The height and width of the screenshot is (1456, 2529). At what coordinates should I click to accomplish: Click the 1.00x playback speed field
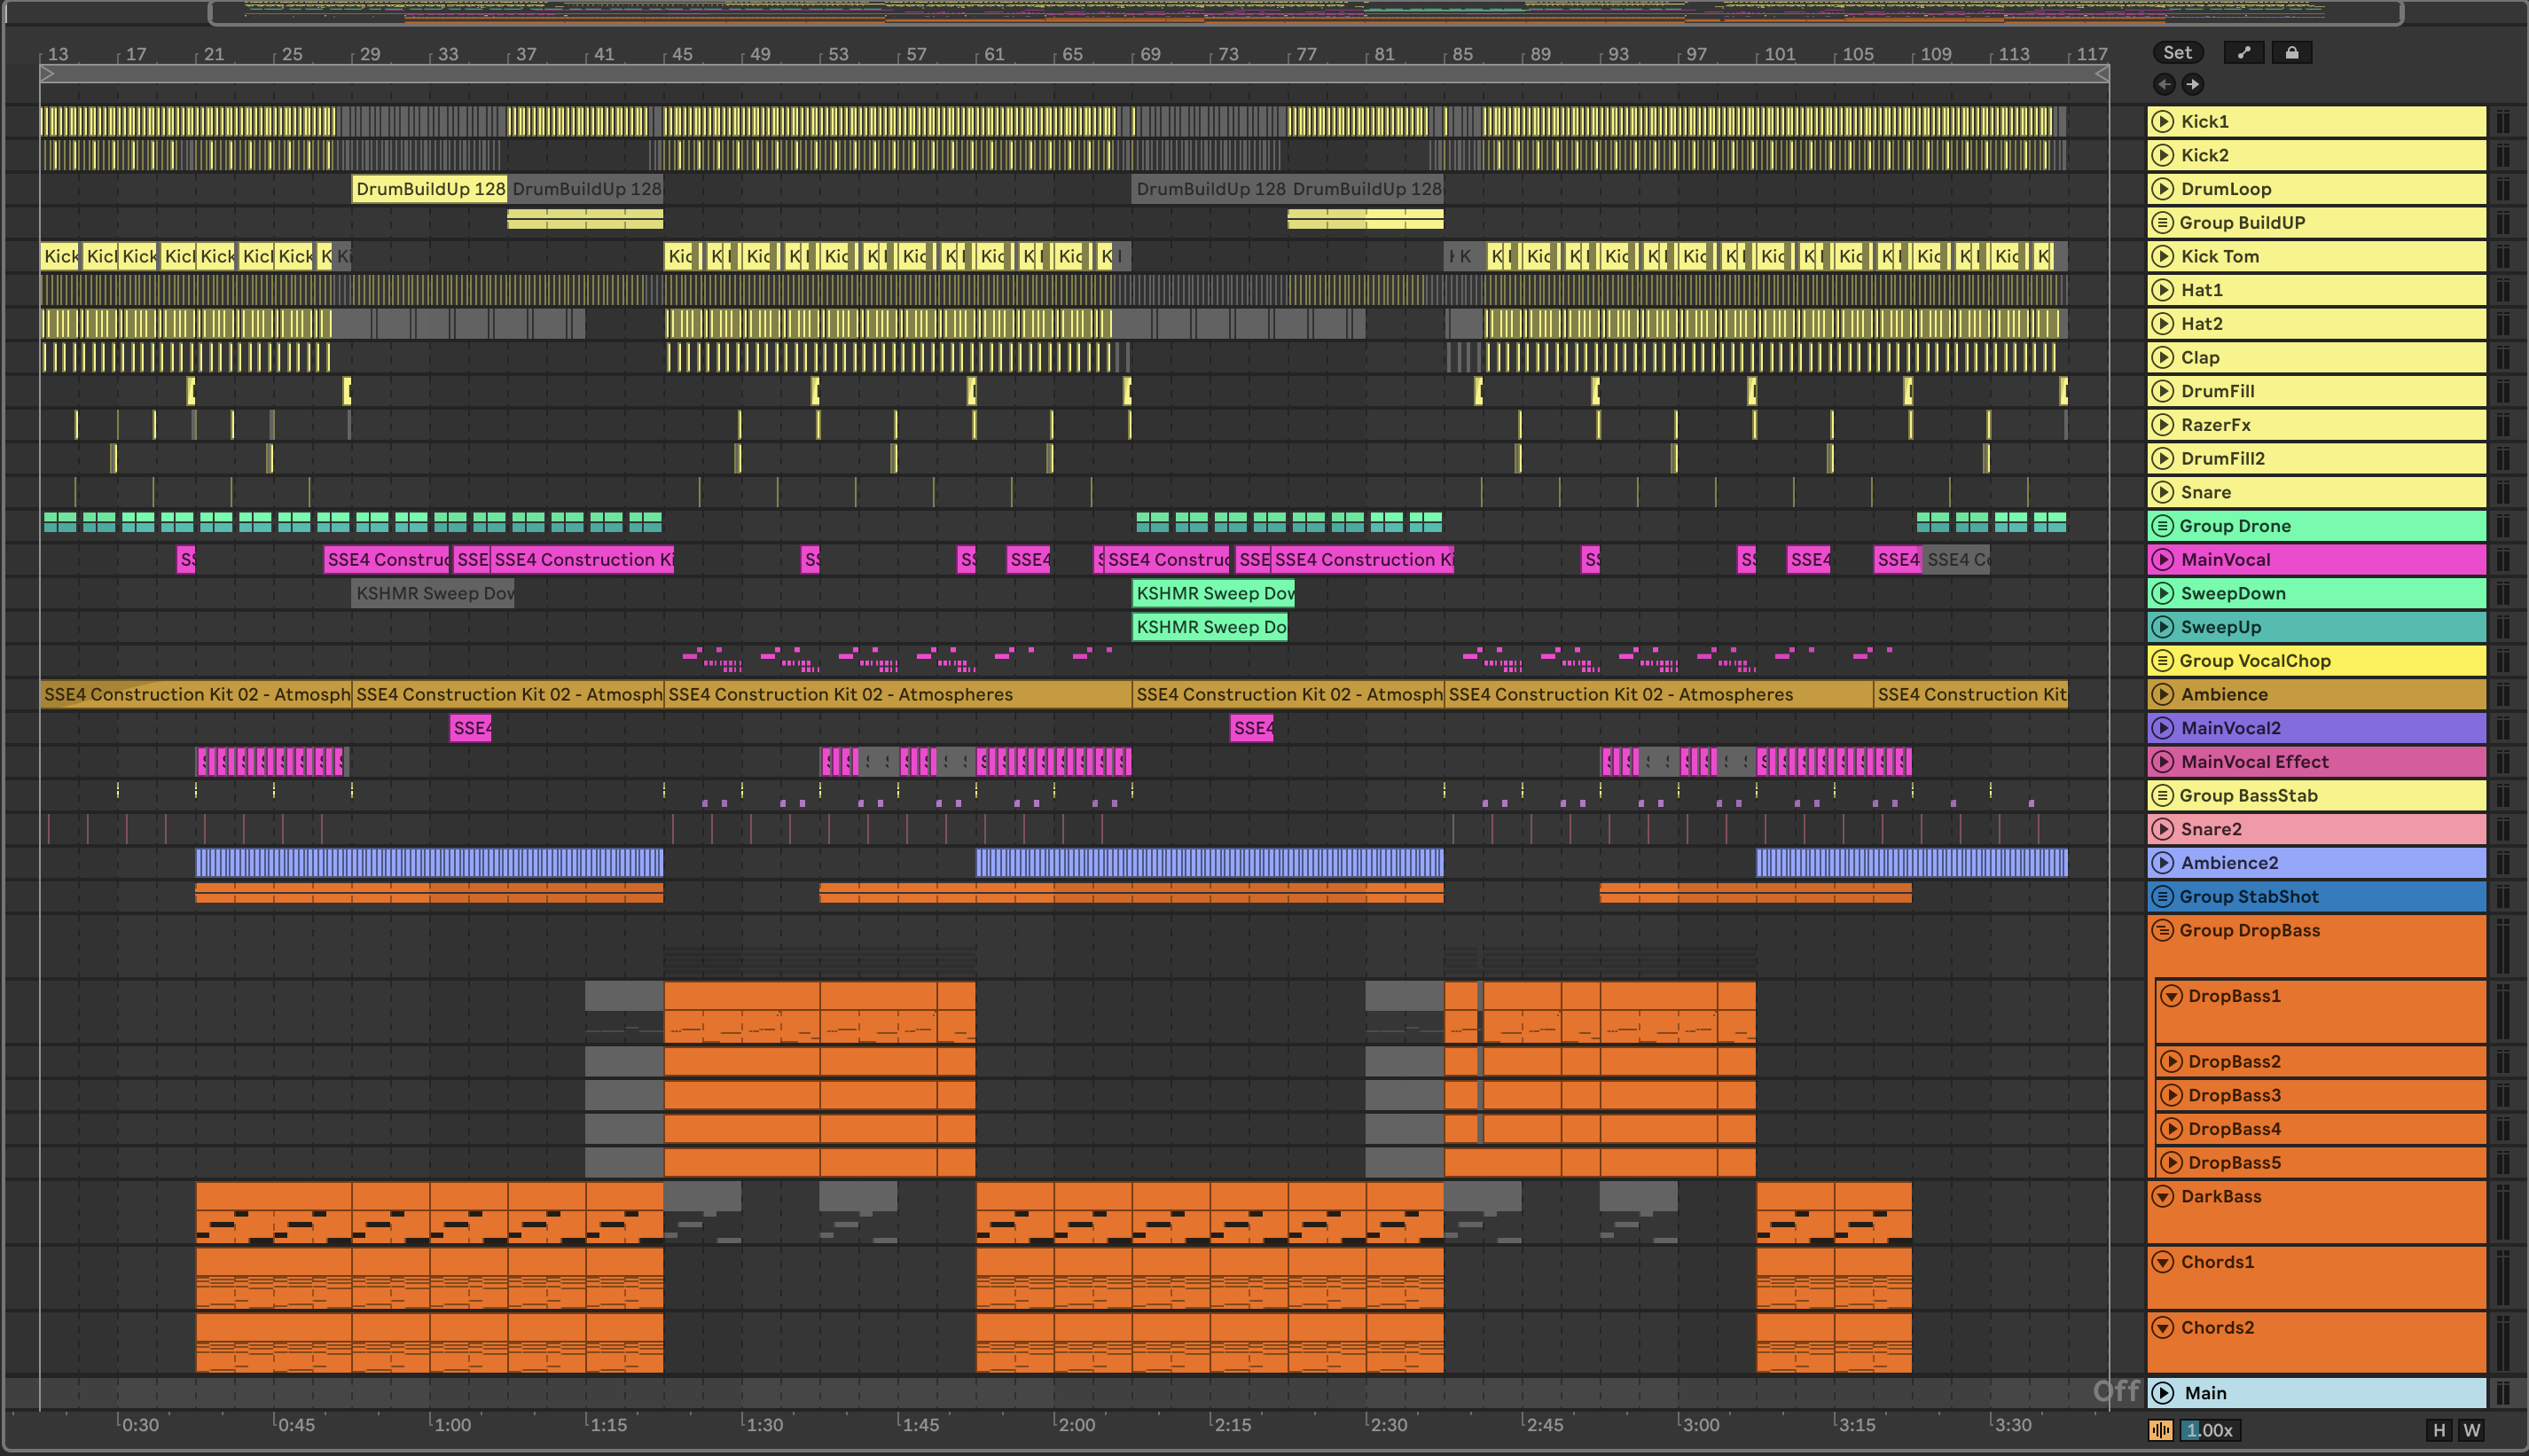coord(2209,1430)
